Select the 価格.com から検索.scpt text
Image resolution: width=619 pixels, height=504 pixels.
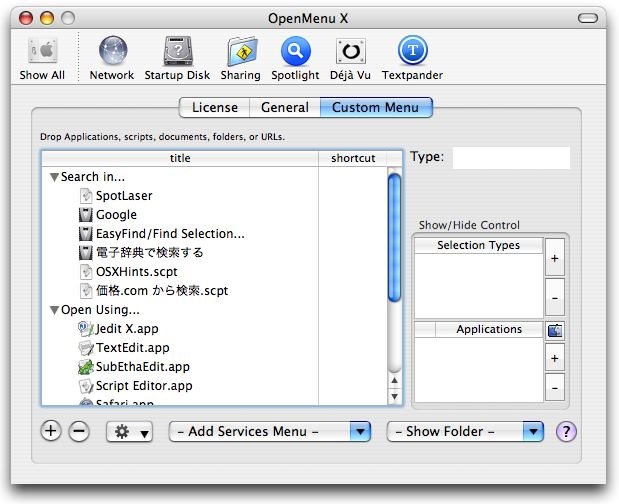(162, 290)
